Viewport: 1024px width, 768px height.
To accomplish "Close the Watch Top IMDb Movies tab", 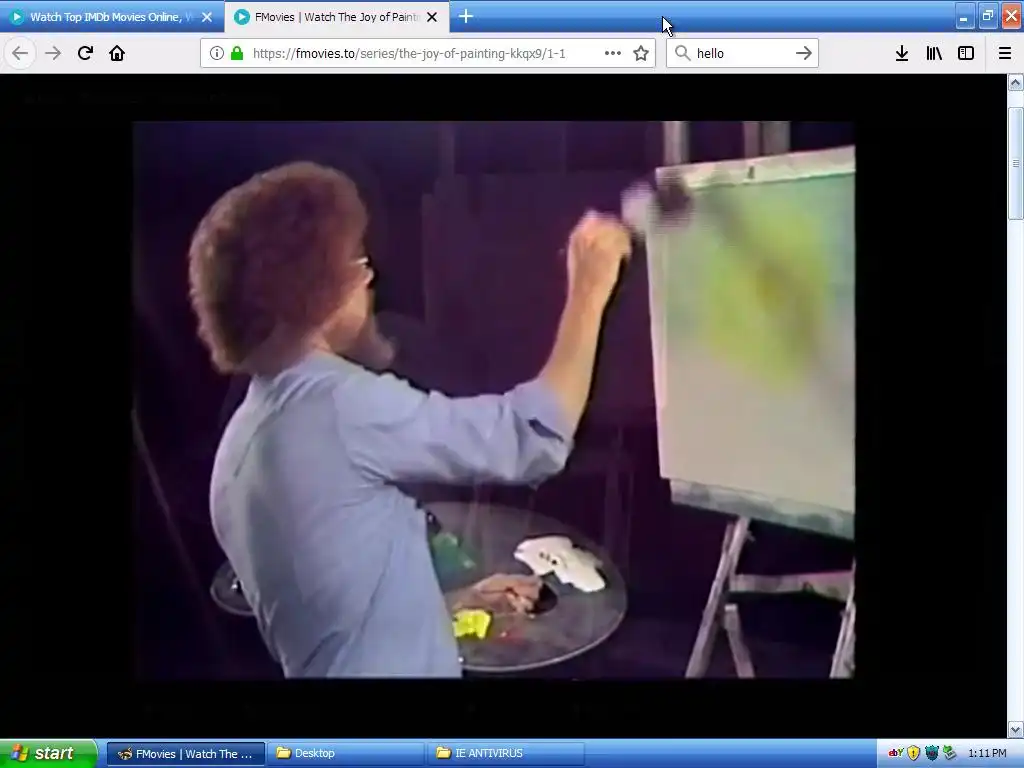I will pyautogui.click(x=207, y=17).
